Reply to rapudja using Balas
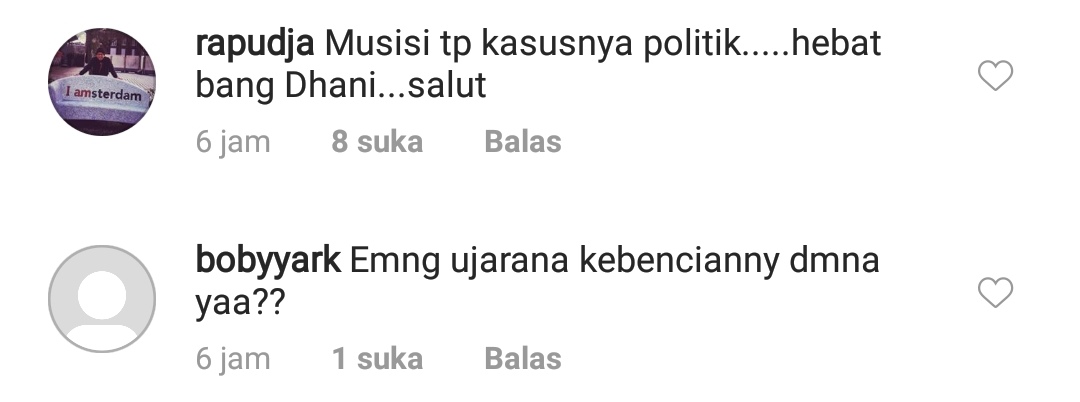 523,142
